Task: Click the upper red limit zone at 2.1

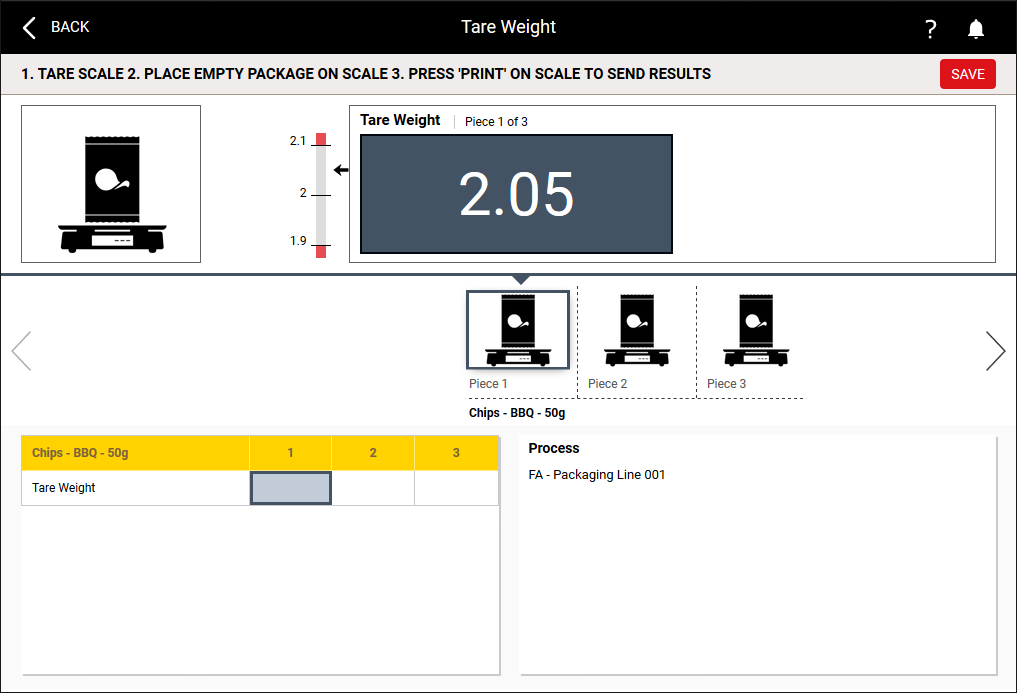Action: tap(321, 139)
